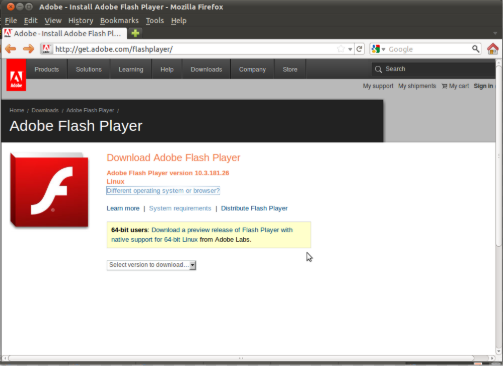This screenshot has height=366, width=503.
Task: Click the My shipments link
Action: click(x=417, y=86)
